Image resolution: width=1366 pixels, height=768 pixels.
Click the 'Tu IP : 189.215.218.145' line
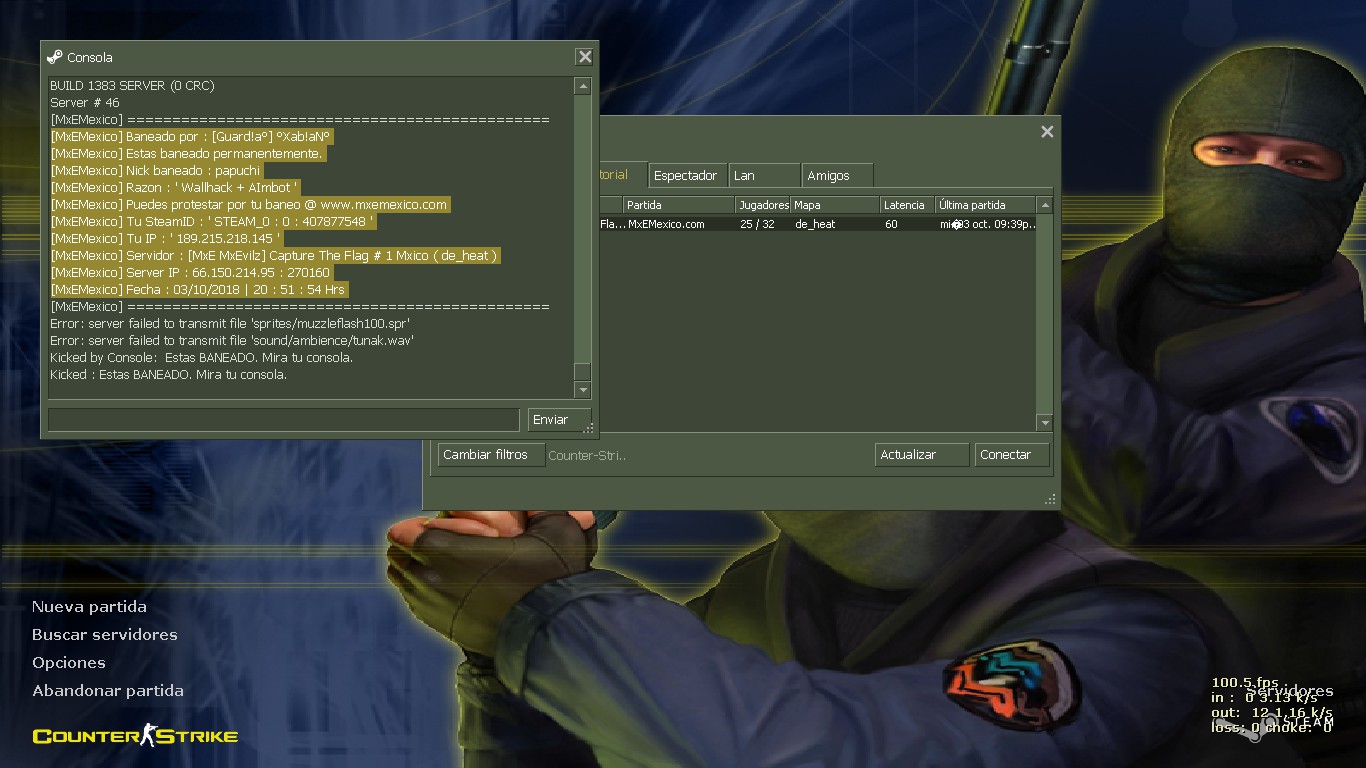166,238
